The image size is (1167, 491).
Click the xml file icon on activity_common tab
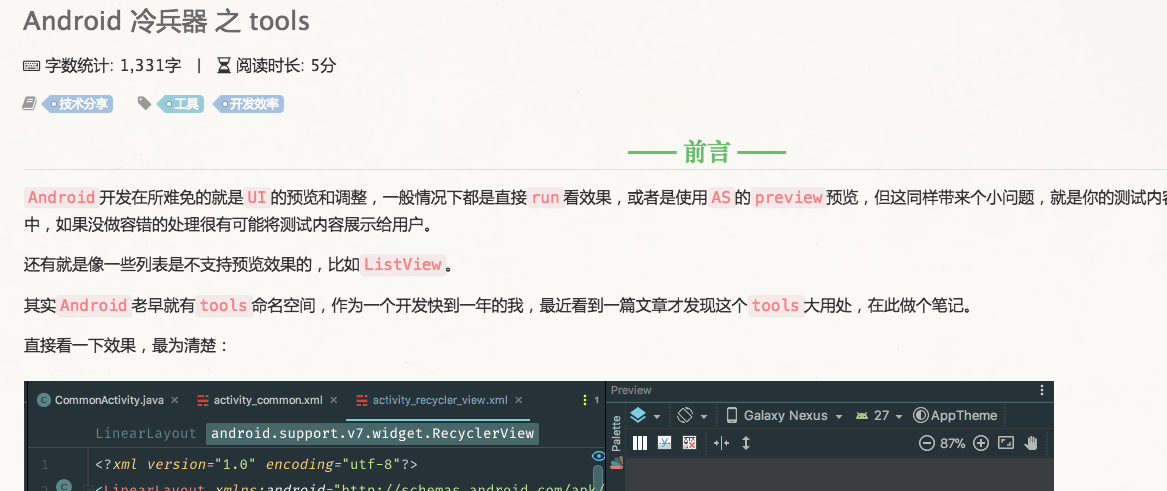coord(202,400)
